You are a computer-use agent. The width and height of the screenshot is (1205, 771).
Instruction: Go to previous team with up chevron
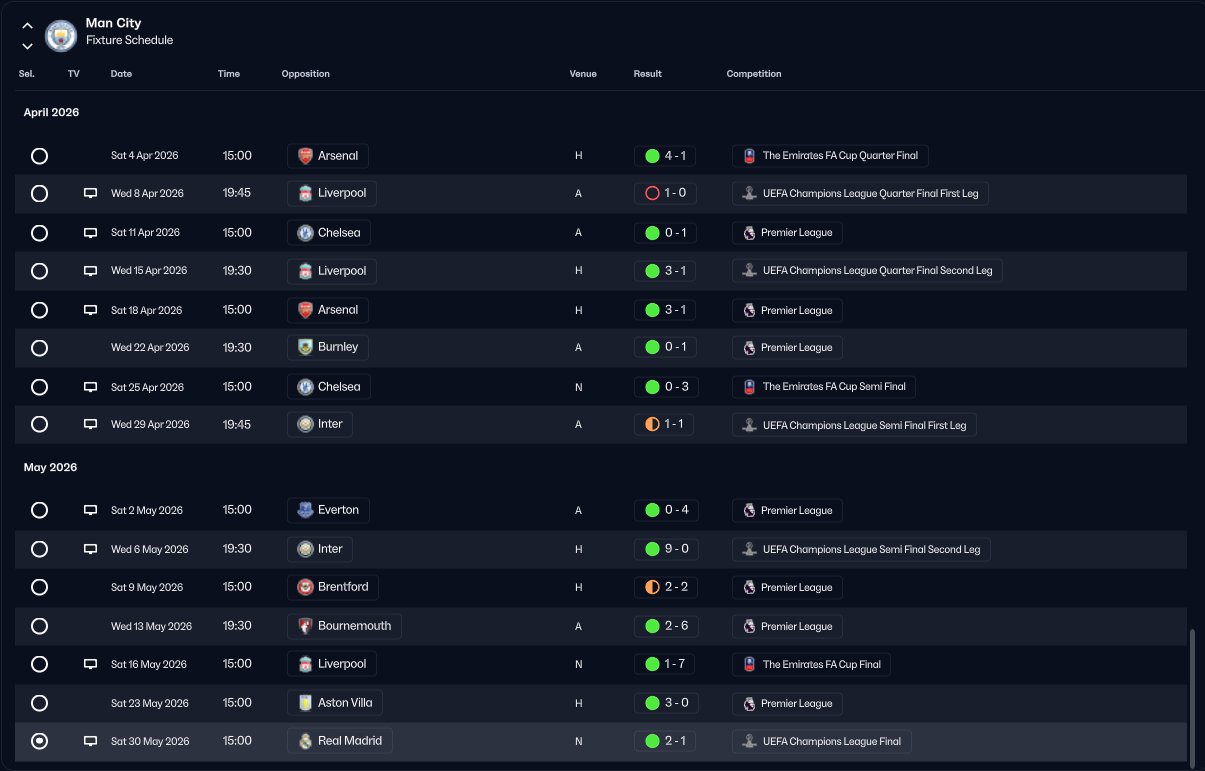click(27, 26)
